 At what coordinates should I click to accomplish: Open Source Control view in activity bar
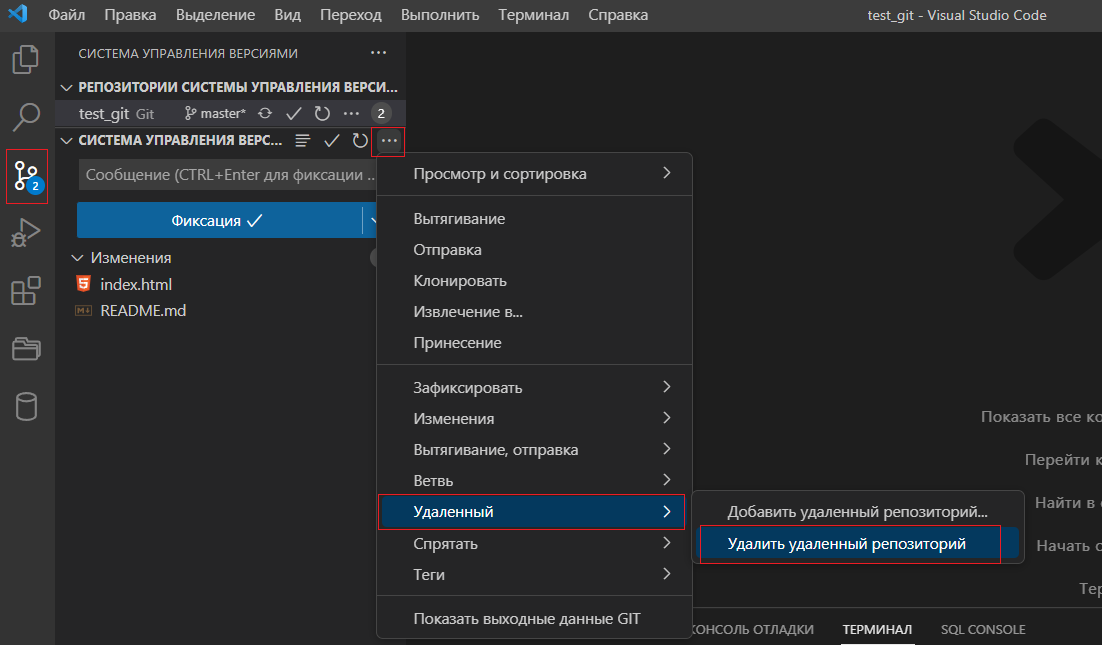click(x=27, y=176)
